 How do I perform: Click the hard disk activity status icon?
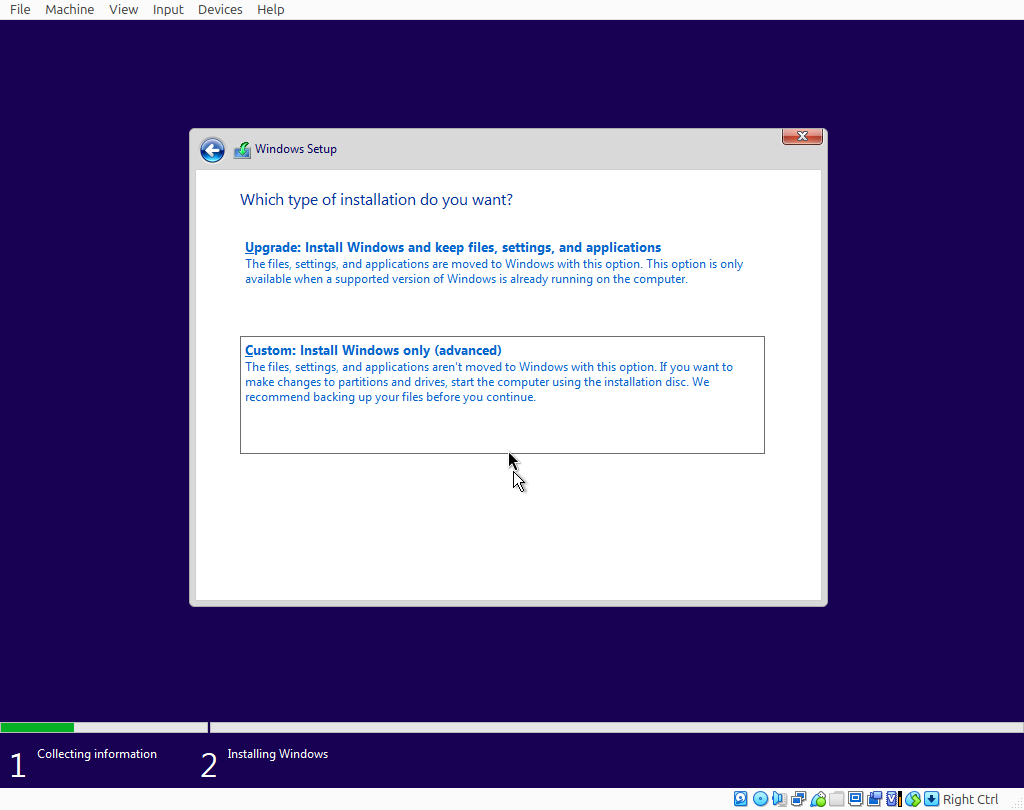point(741,799)
